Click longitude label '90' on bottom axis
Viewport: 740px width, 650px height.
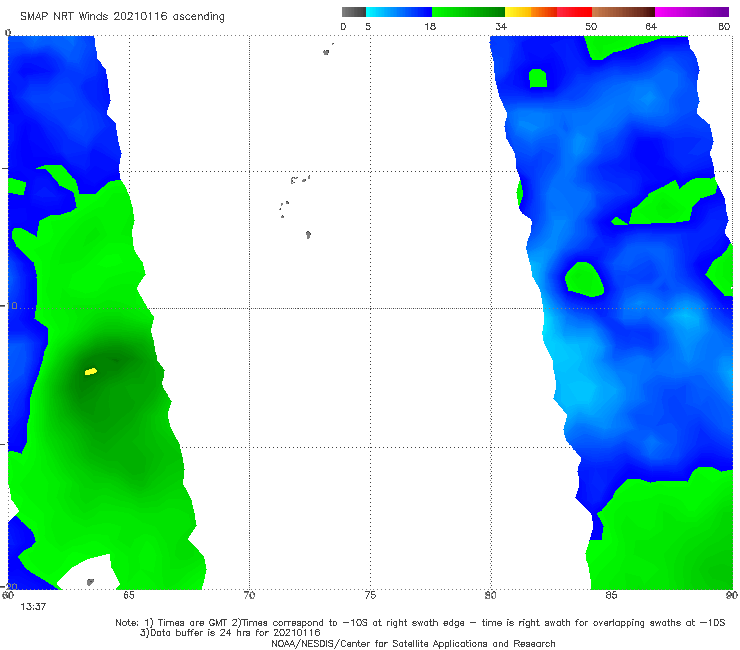click(732, 596)
